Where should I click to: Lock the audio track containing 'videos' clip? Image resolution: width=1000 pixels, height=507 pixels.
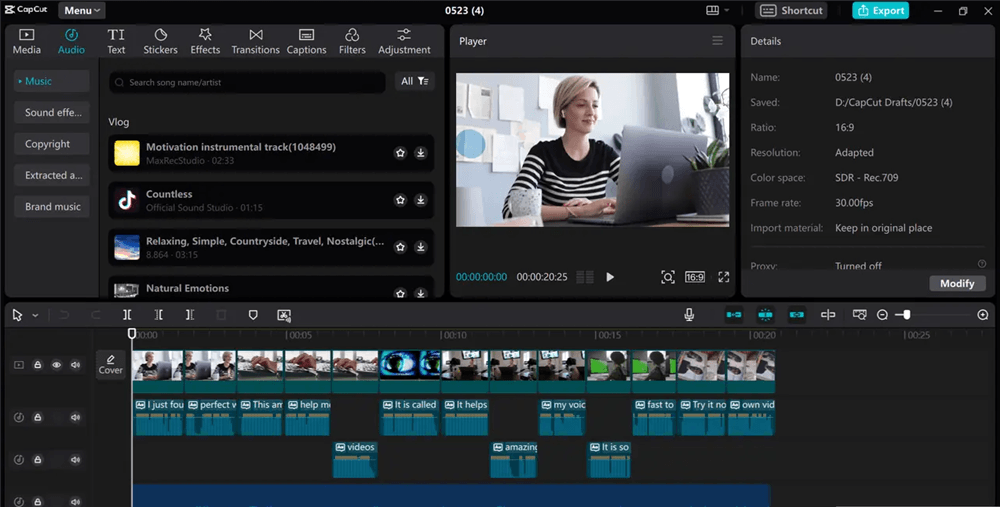(38, 459)
